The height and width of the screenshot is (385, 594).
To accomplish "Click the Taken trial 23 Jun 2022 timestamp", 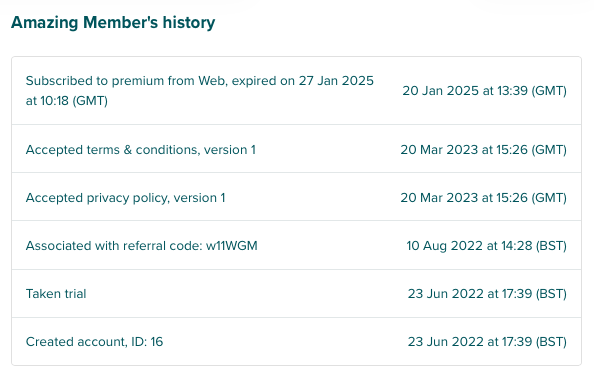I will click(487, 294).
